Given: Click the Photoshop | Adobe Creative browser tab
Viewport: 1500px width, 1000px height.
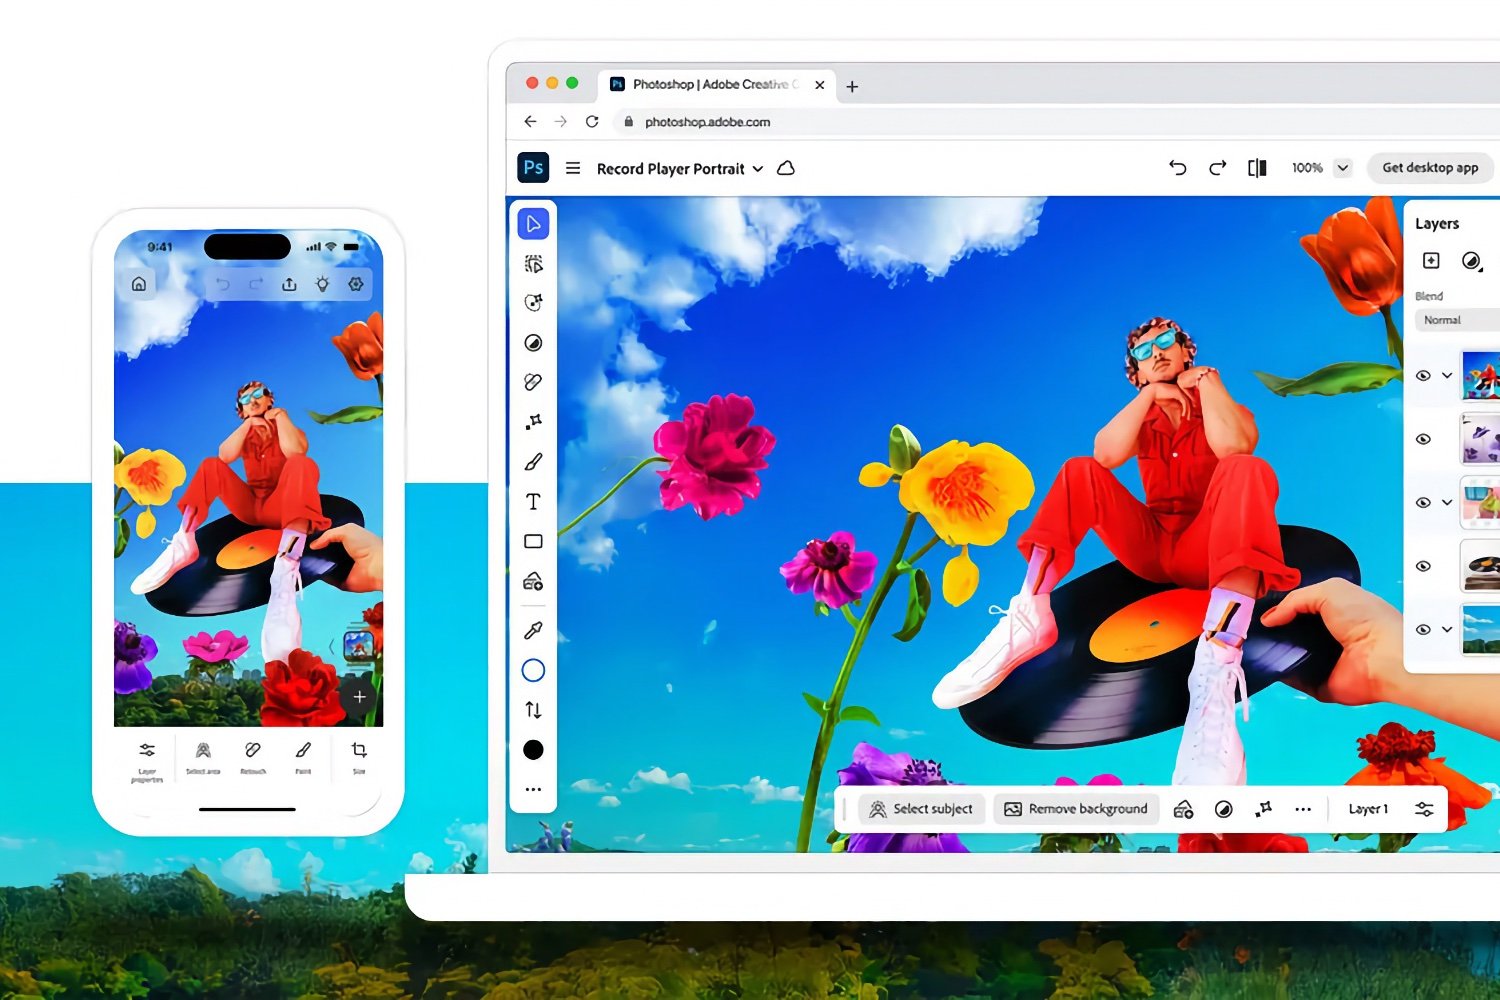Looking at the screenshot, I should 715,85.
